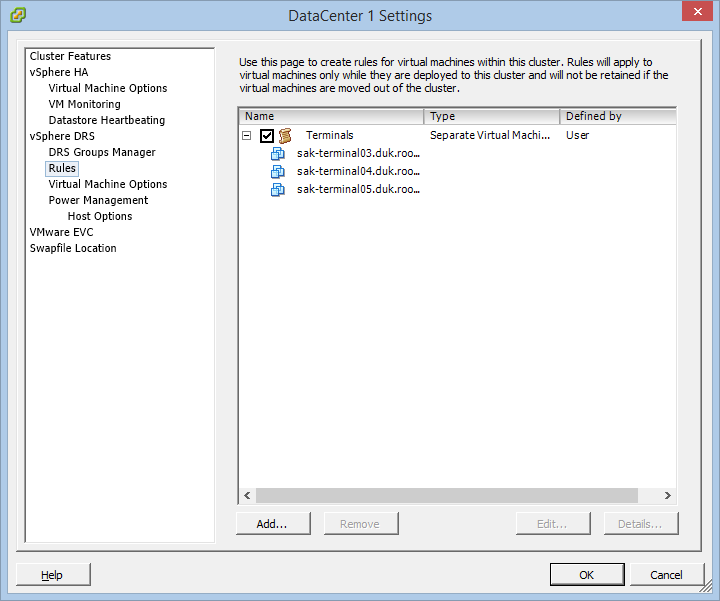
Task: Uncheck the Terminals rule checkbox
Action: (267, 135)
